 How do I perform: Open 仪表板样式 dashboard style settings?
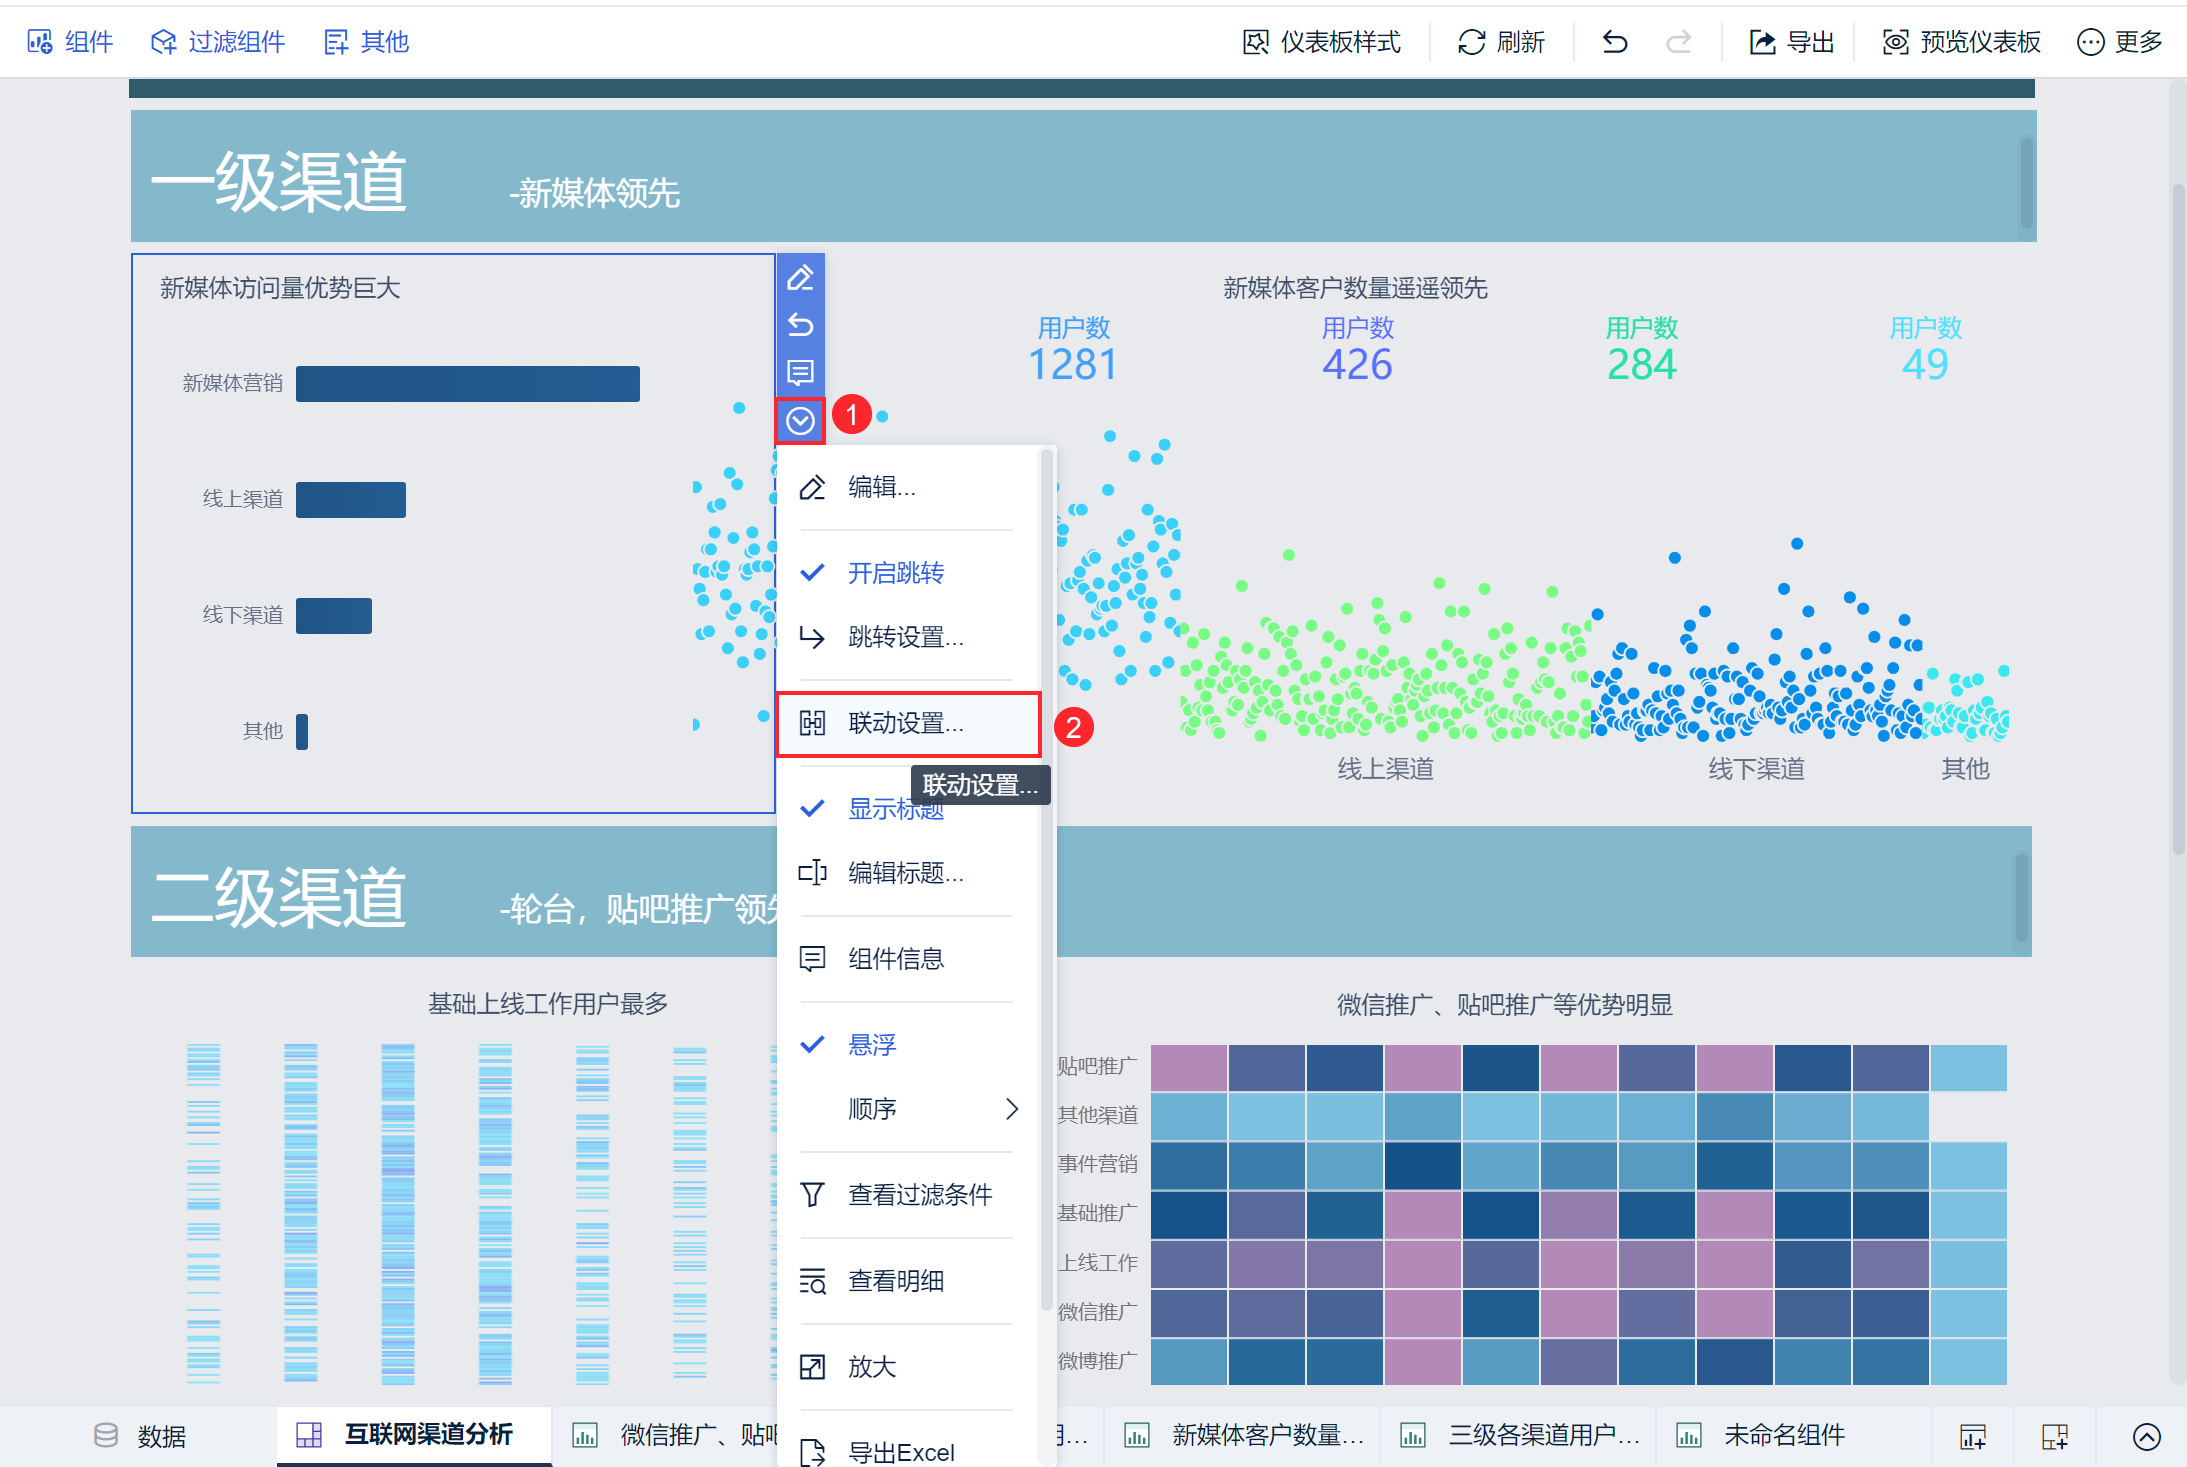tap(1321, 42)
